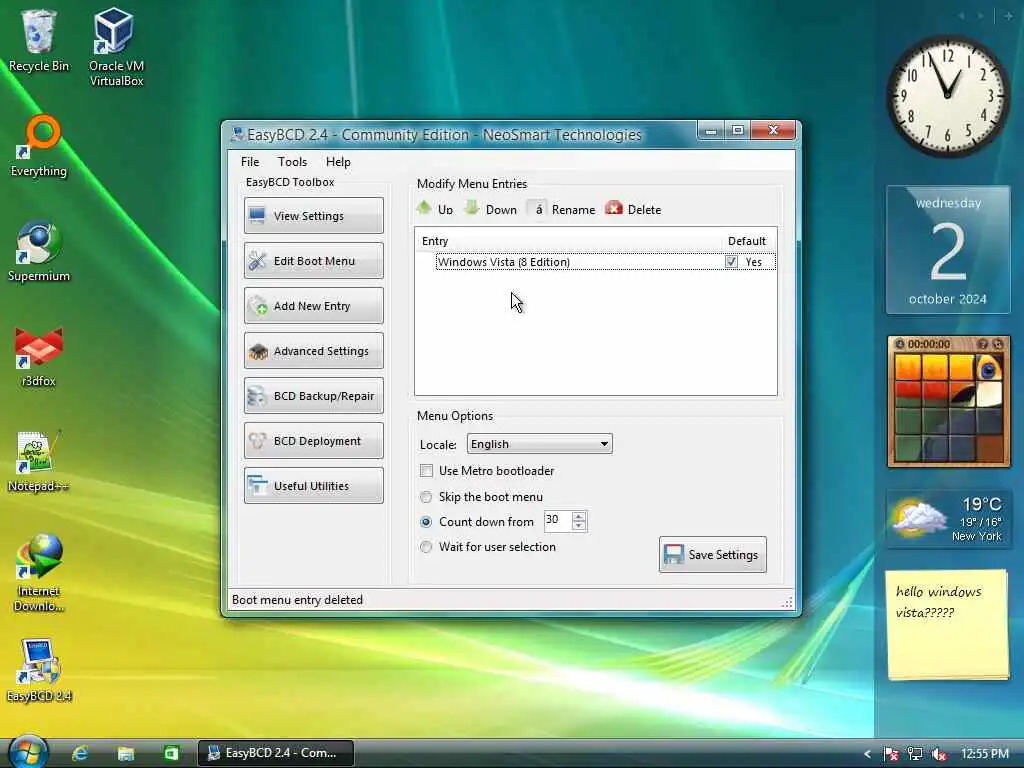Launch Internet Explorer from quick launch
The height and width of the screenshot is (768, 1024).
click(80, 753)
